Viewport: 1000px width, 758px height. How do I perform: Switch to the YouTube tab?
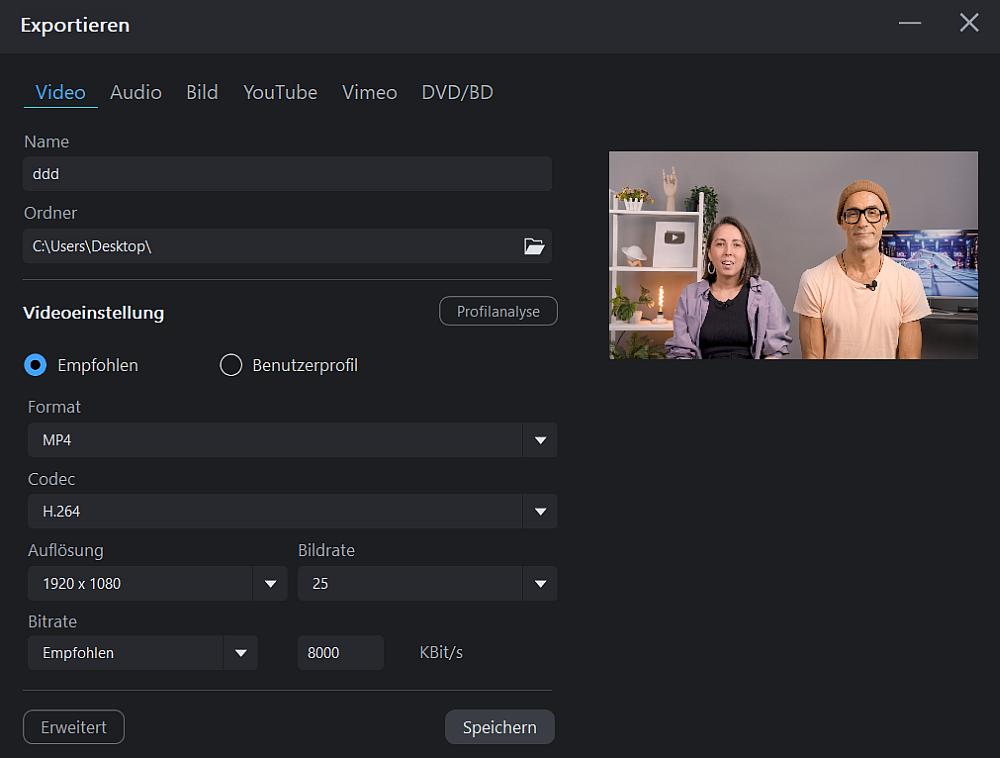pos(280,92)
